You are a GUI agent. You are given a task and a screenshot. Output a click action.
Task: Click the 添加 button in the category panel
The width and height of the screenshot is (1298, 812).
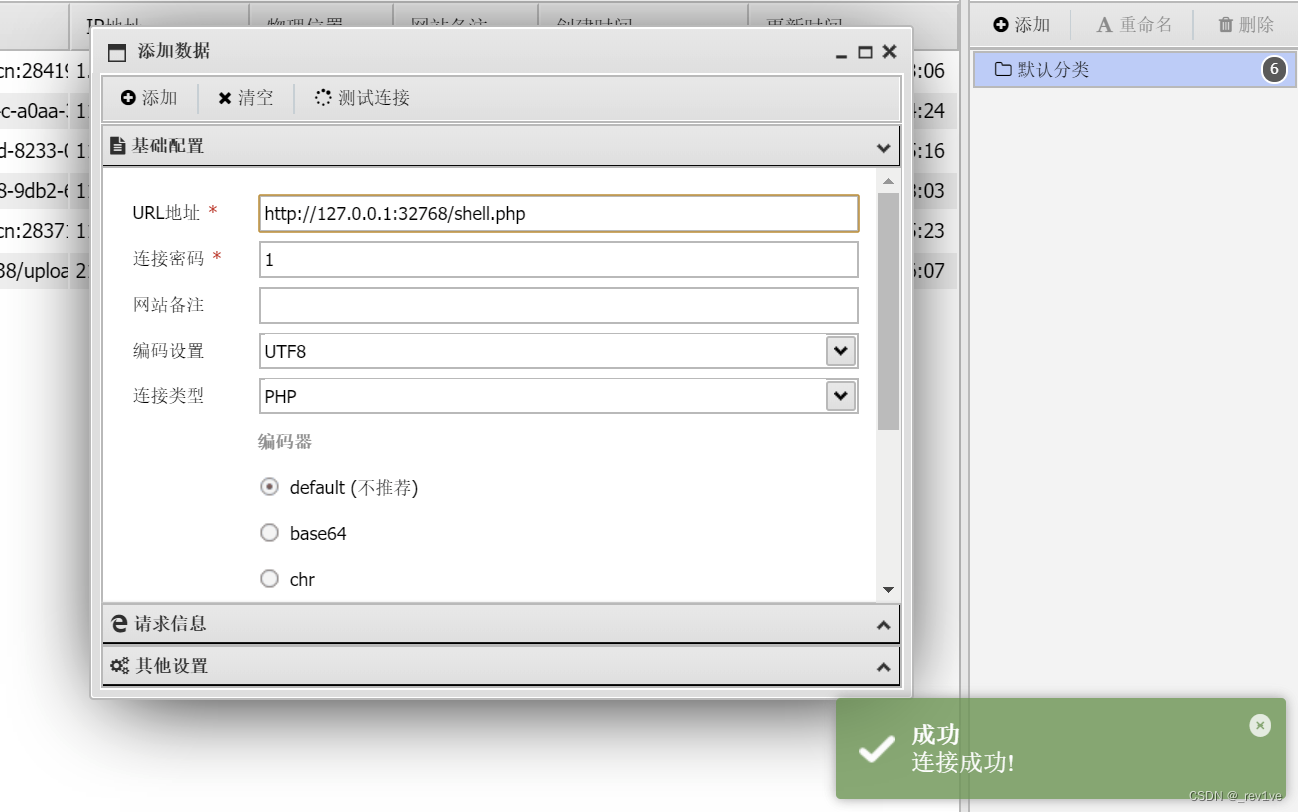coord(1021,25)
